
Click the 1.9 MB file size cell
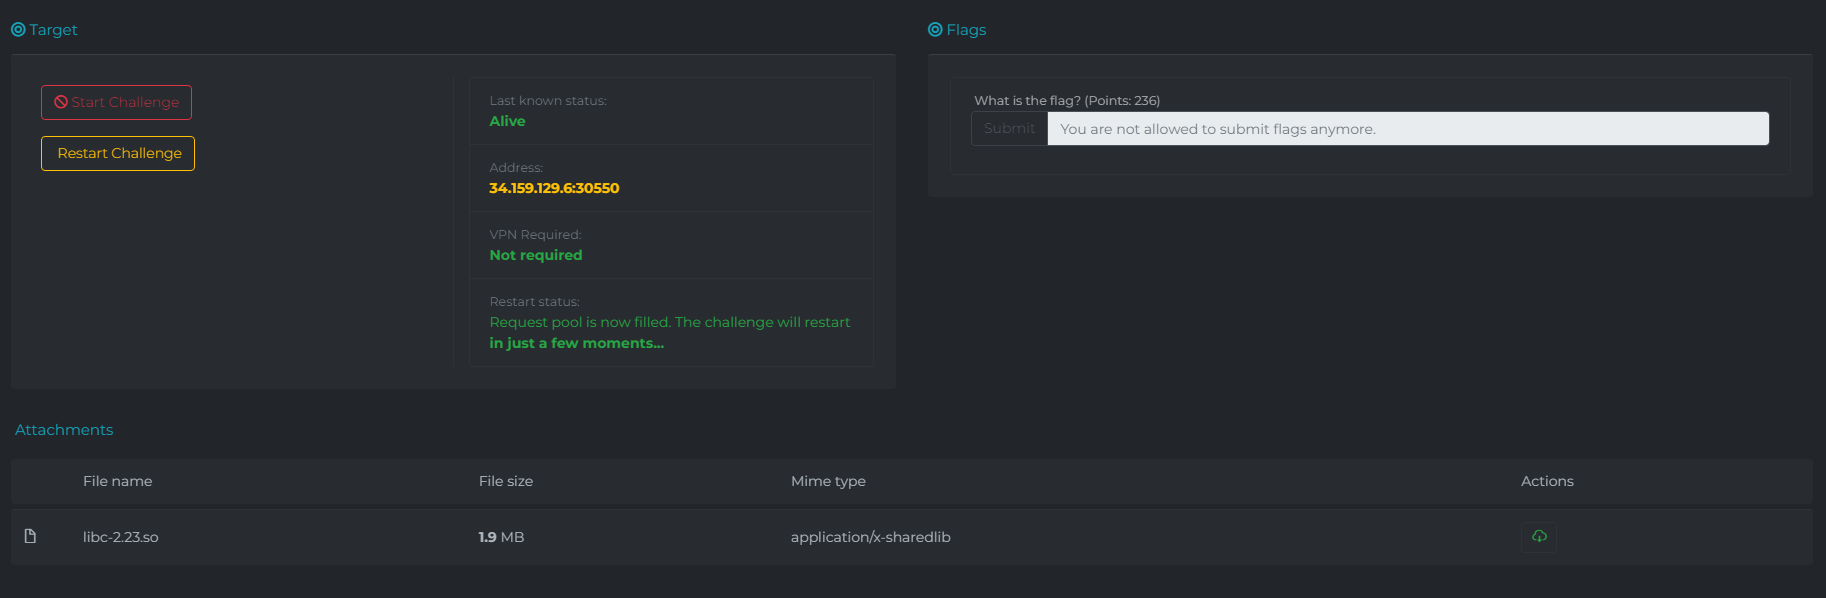pyautogui.click(x=501, y=537)
